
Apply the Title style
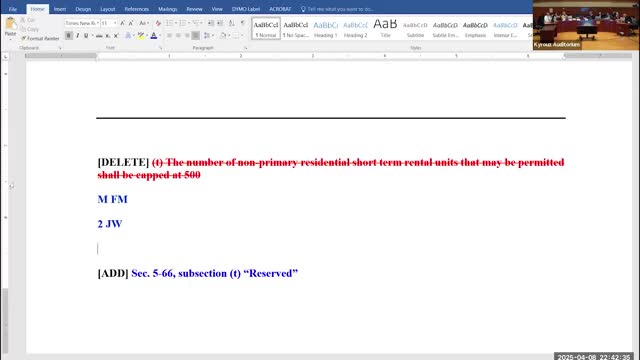pyautogui.click(x=385, y=29)
